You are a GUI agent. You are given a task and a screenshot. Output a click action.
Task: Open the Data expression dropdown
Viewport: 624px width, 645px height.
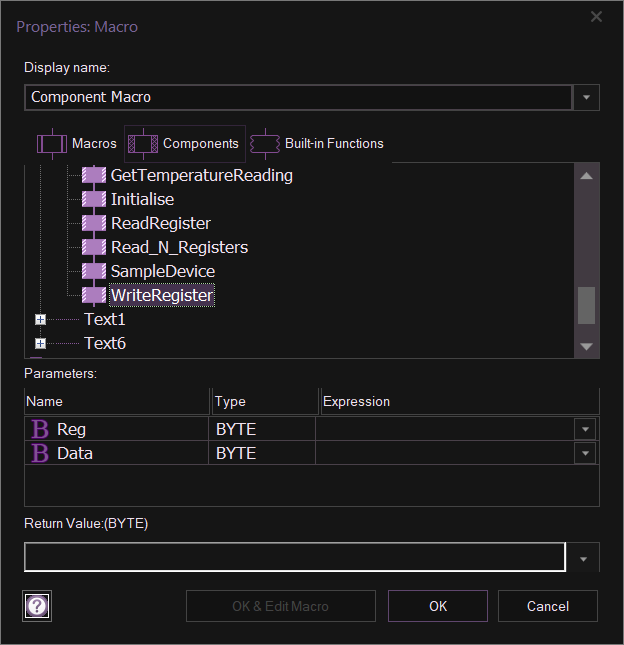585,453
